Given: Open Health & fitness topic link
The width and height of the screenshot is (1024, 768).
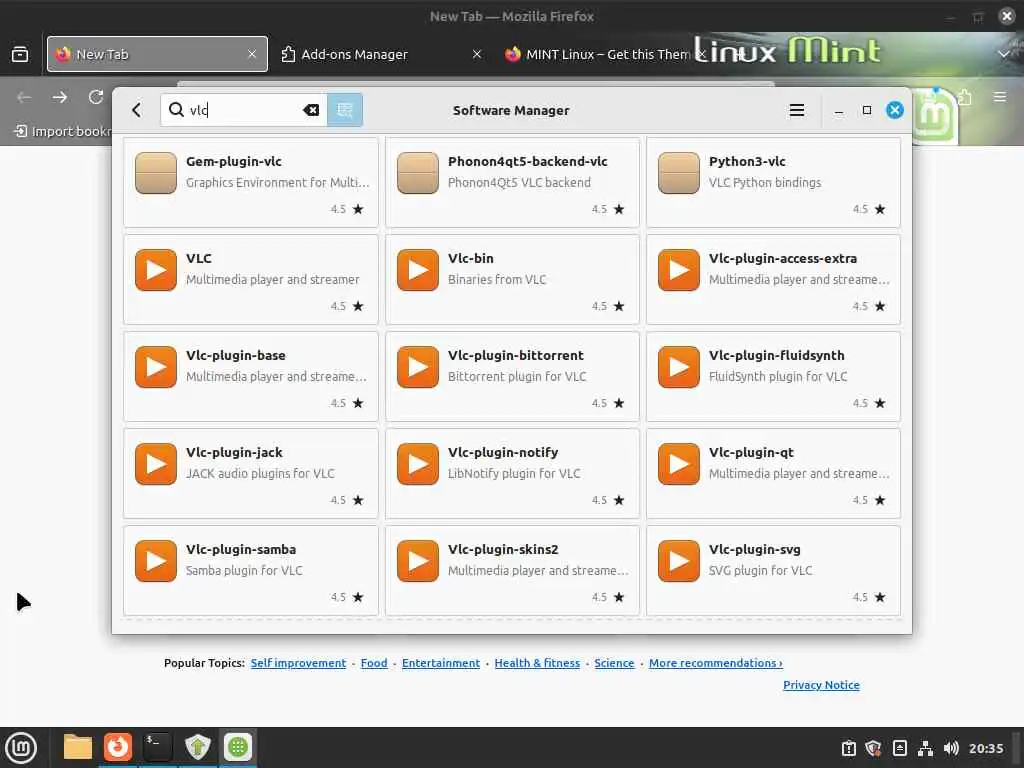Looking at the screenshot, I should click(537, 663).
